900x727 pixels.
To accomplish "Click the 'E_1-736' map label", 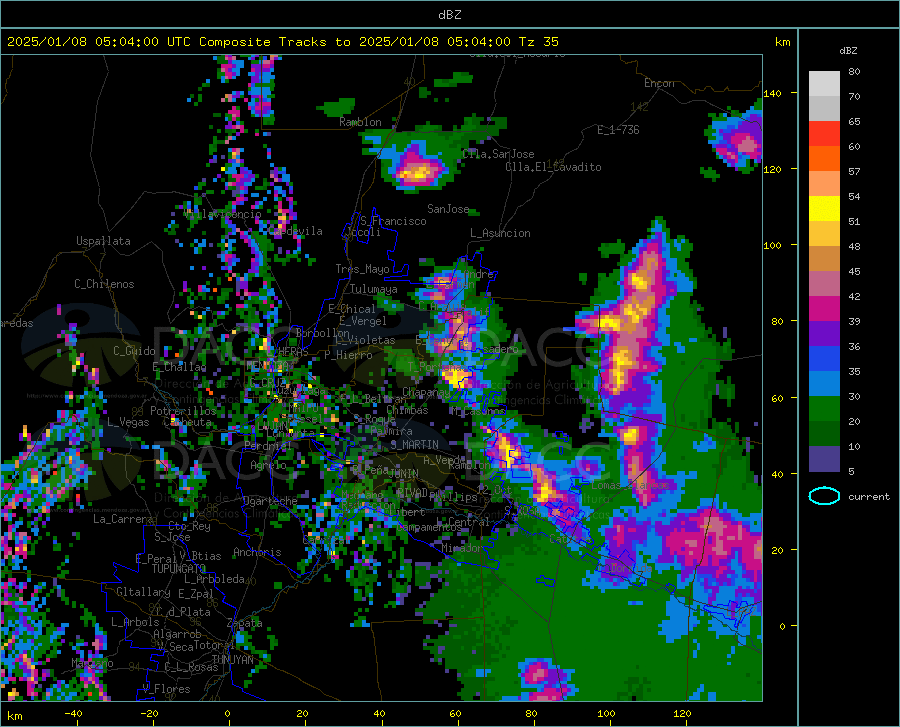I will [618, 130].
